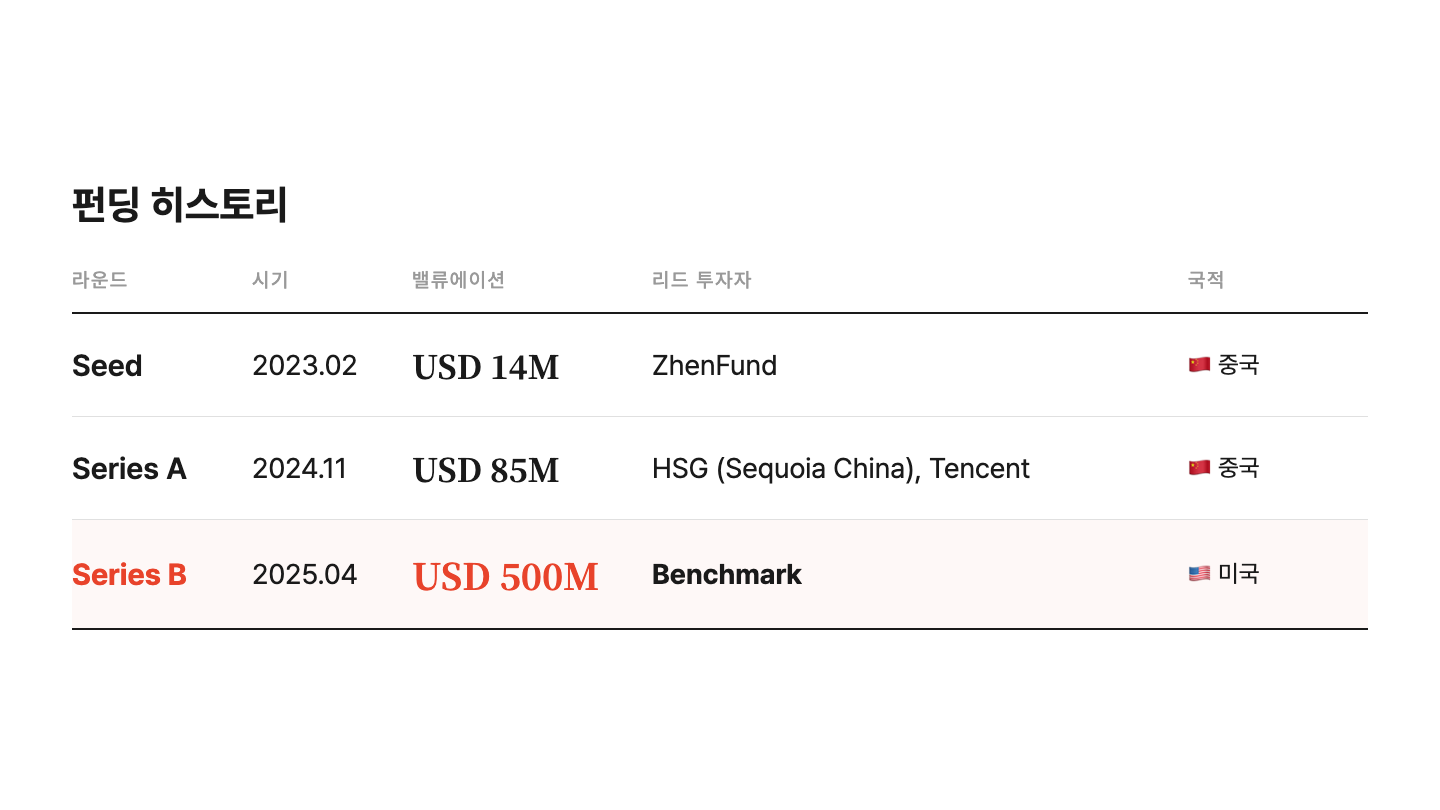The width and height of the screenshot is (1440, 810).
Task: Click the 라운드 column header
Action: 100,280
